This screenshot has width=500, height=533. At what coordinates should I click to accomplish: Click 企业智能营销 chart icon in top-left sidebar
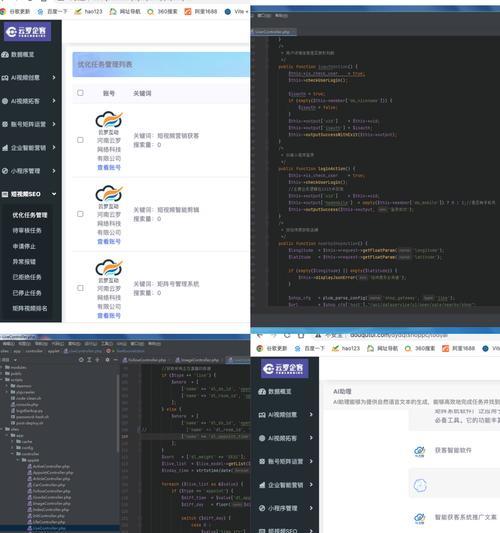5,148
